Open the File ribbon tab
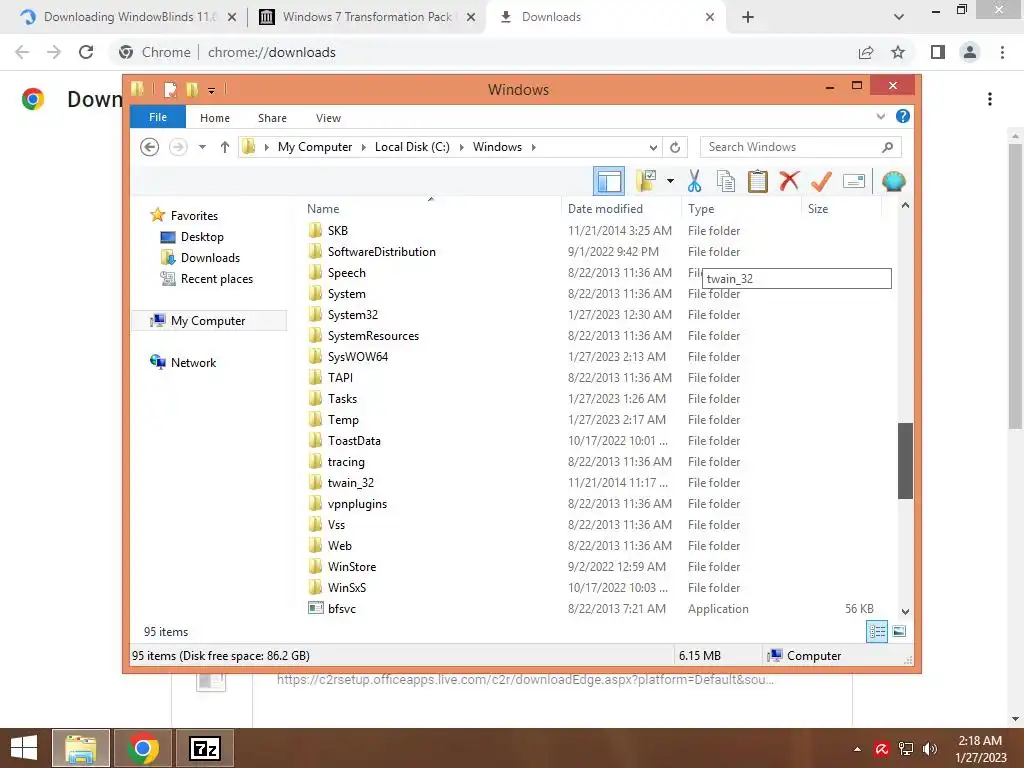The width and height of the screenshot is (1024, 768). (x=158, y=117)
